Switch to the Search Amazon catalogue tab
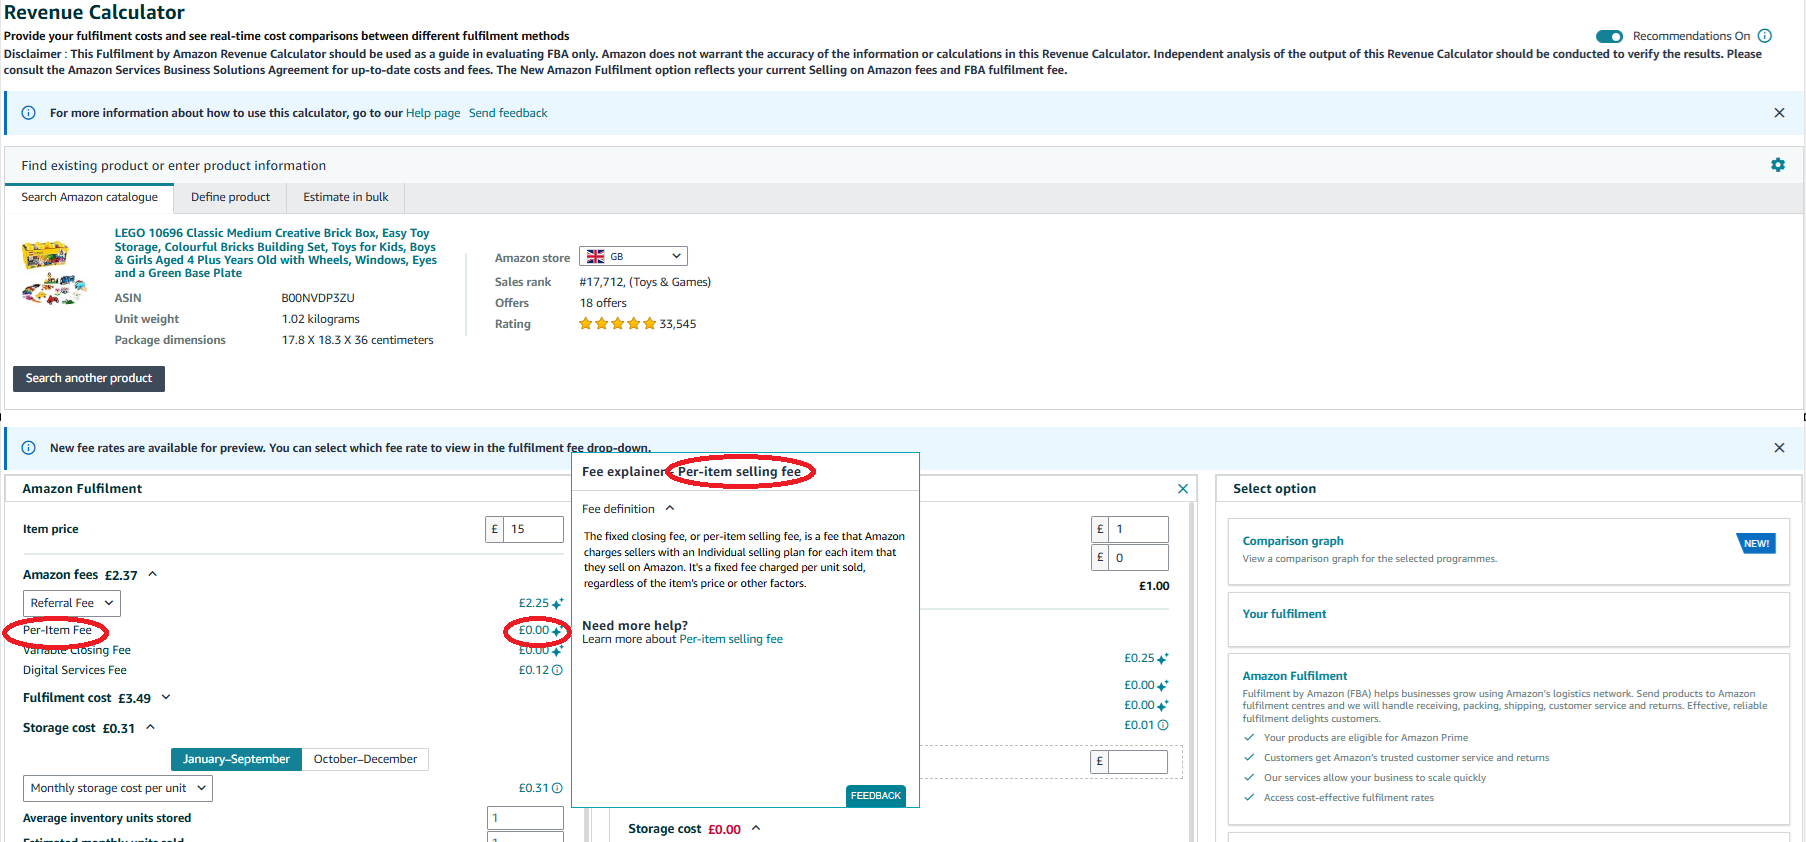 pyautogui.click(x=90, y=197)
